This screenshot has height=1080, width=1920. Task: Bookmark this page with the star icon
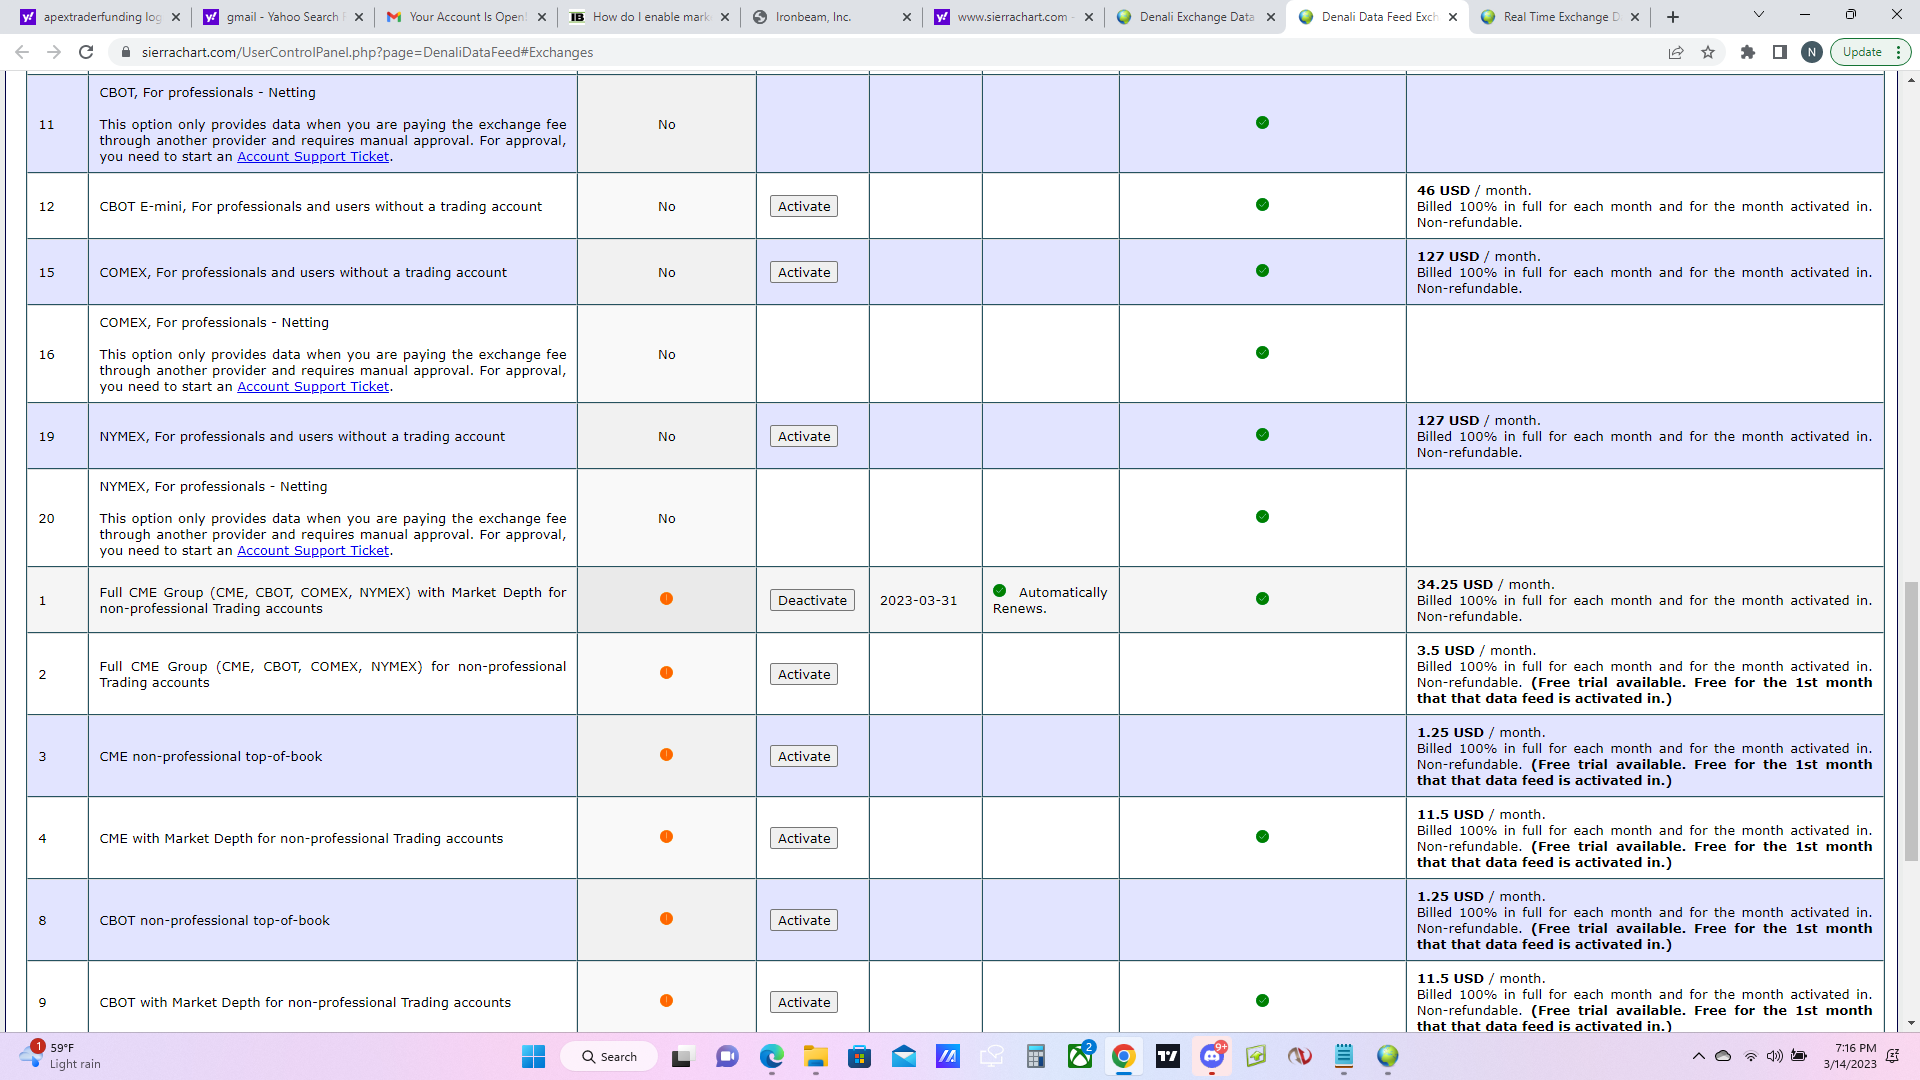coord(1708,52)
